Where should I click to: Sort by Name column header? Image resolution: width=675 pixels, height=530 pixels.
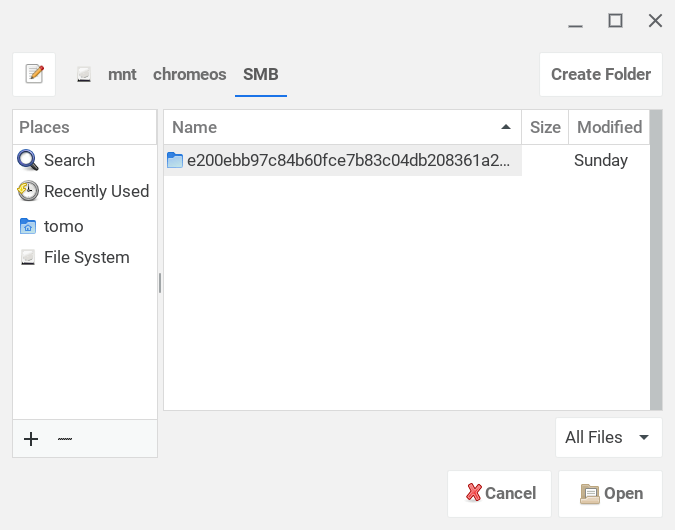tap(343, 127)
